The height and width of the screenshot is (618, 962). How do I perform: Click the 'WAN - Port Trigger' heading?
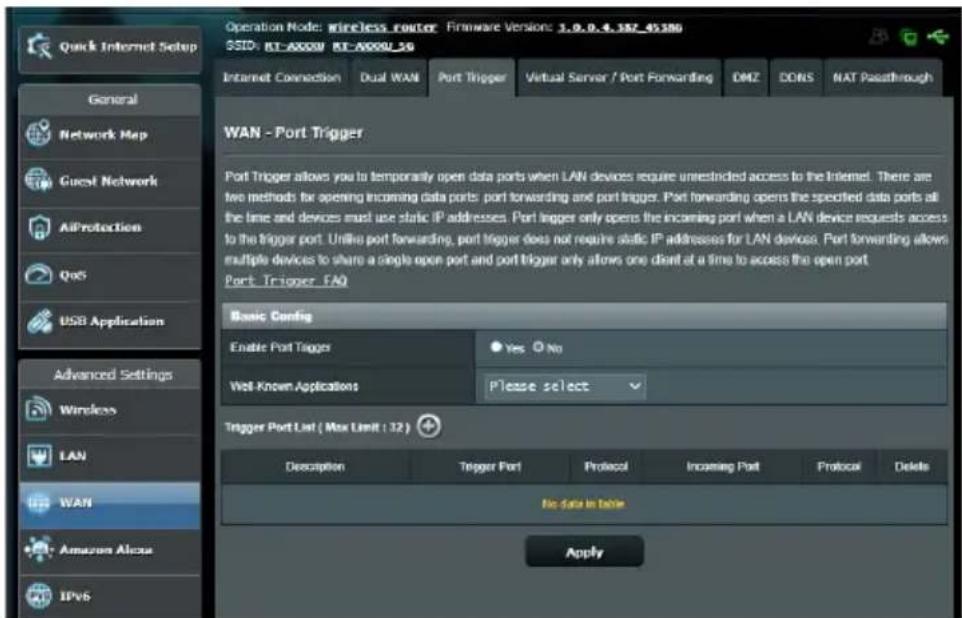pos(293,133)
